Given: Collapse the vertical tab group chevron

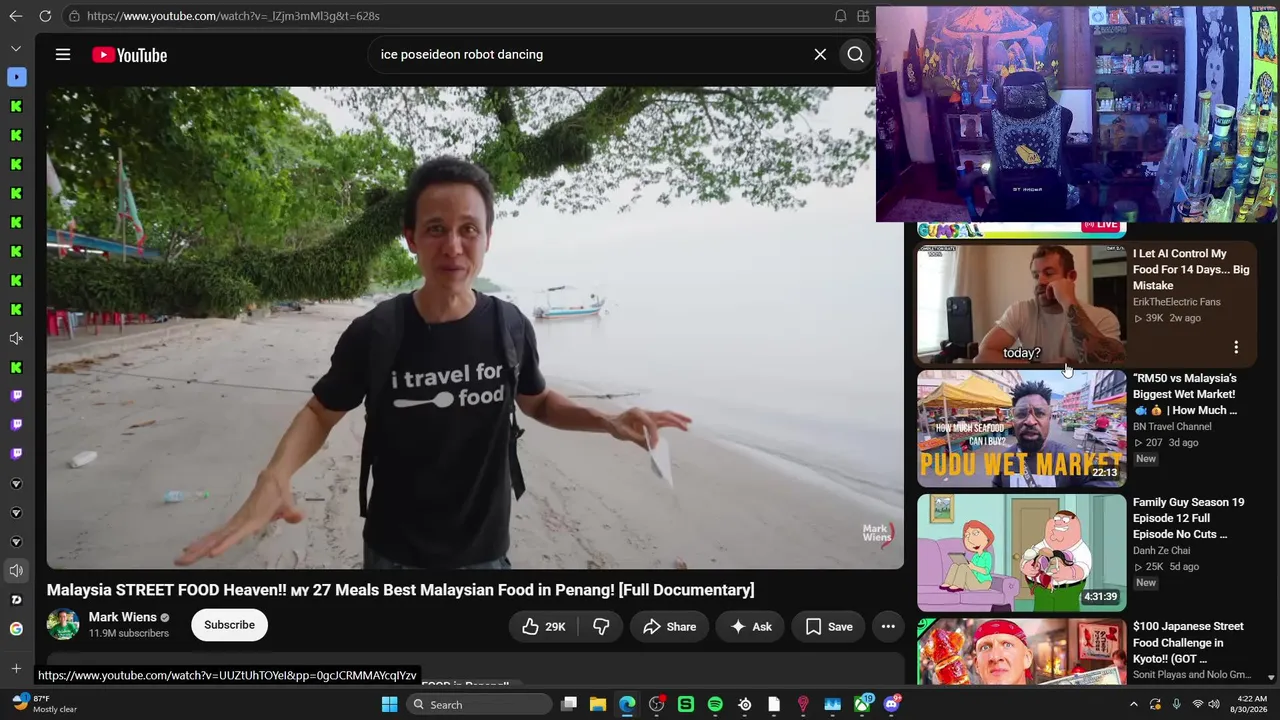Looking at the screenshot, I should click(x=16, y=48).
